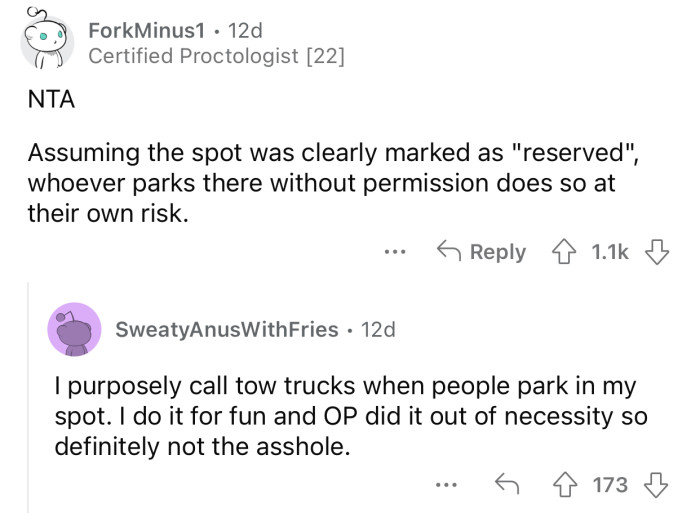Click the 12d timestamp on ForkMinus1's comment
Screen dimensions: 700x513
(244, 29)
